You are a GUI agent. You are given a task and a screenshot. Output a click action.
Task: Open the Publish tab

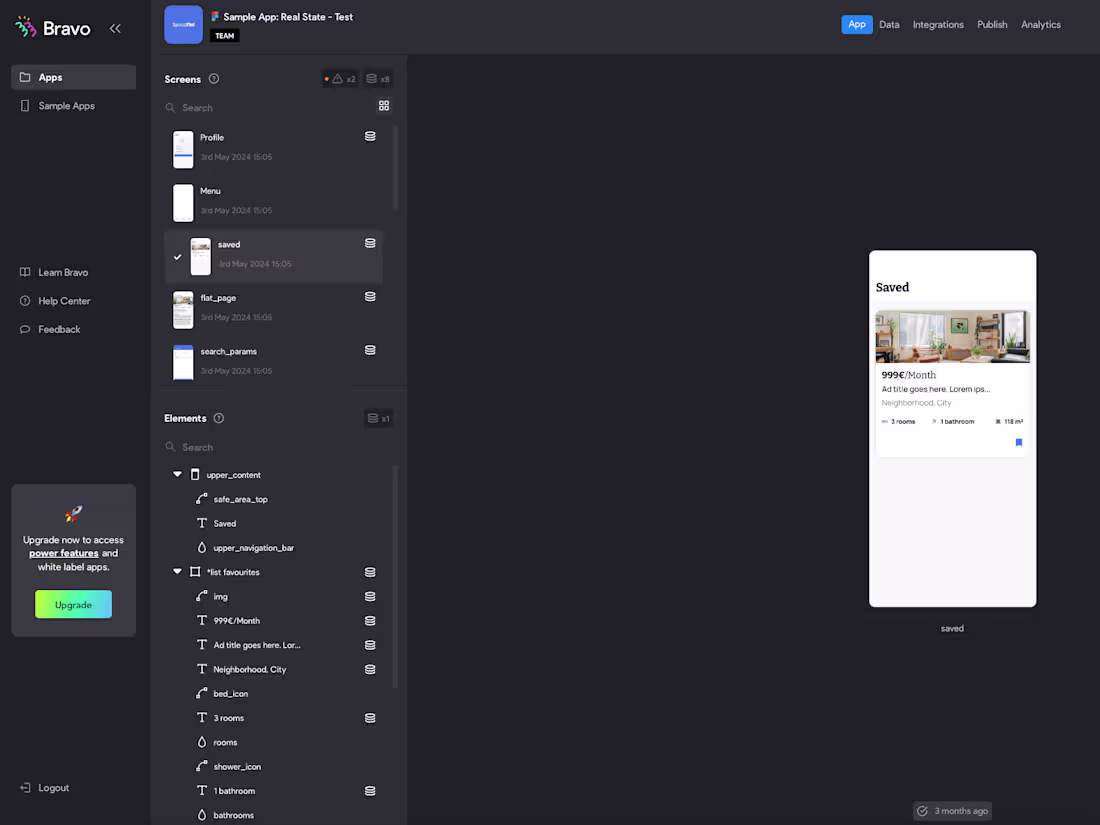pos(992,25)
